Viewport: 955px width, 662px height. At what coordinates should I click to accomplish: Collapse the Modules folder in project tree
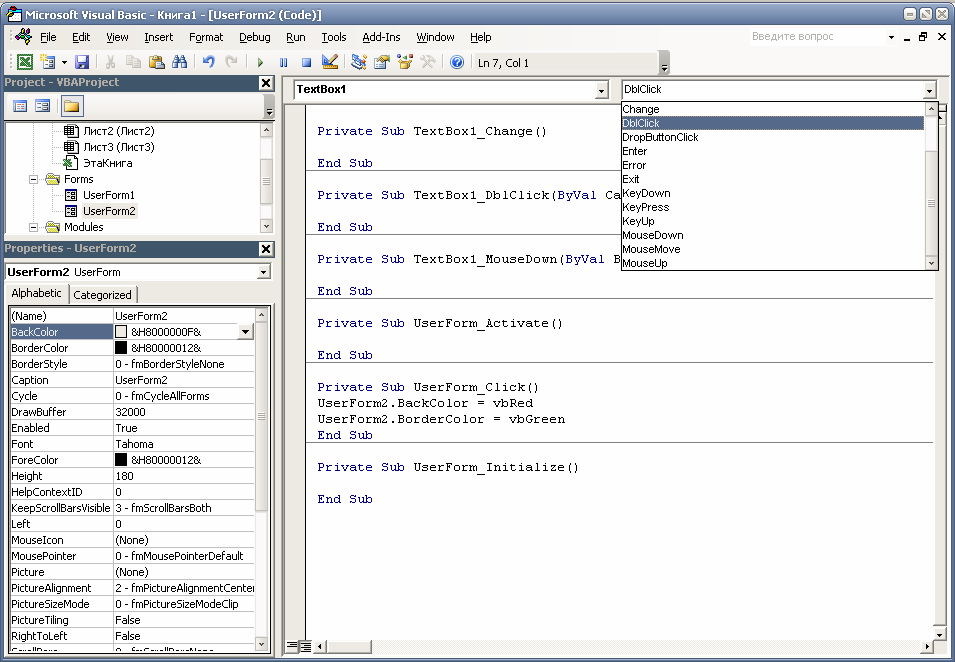pos(33,227)
